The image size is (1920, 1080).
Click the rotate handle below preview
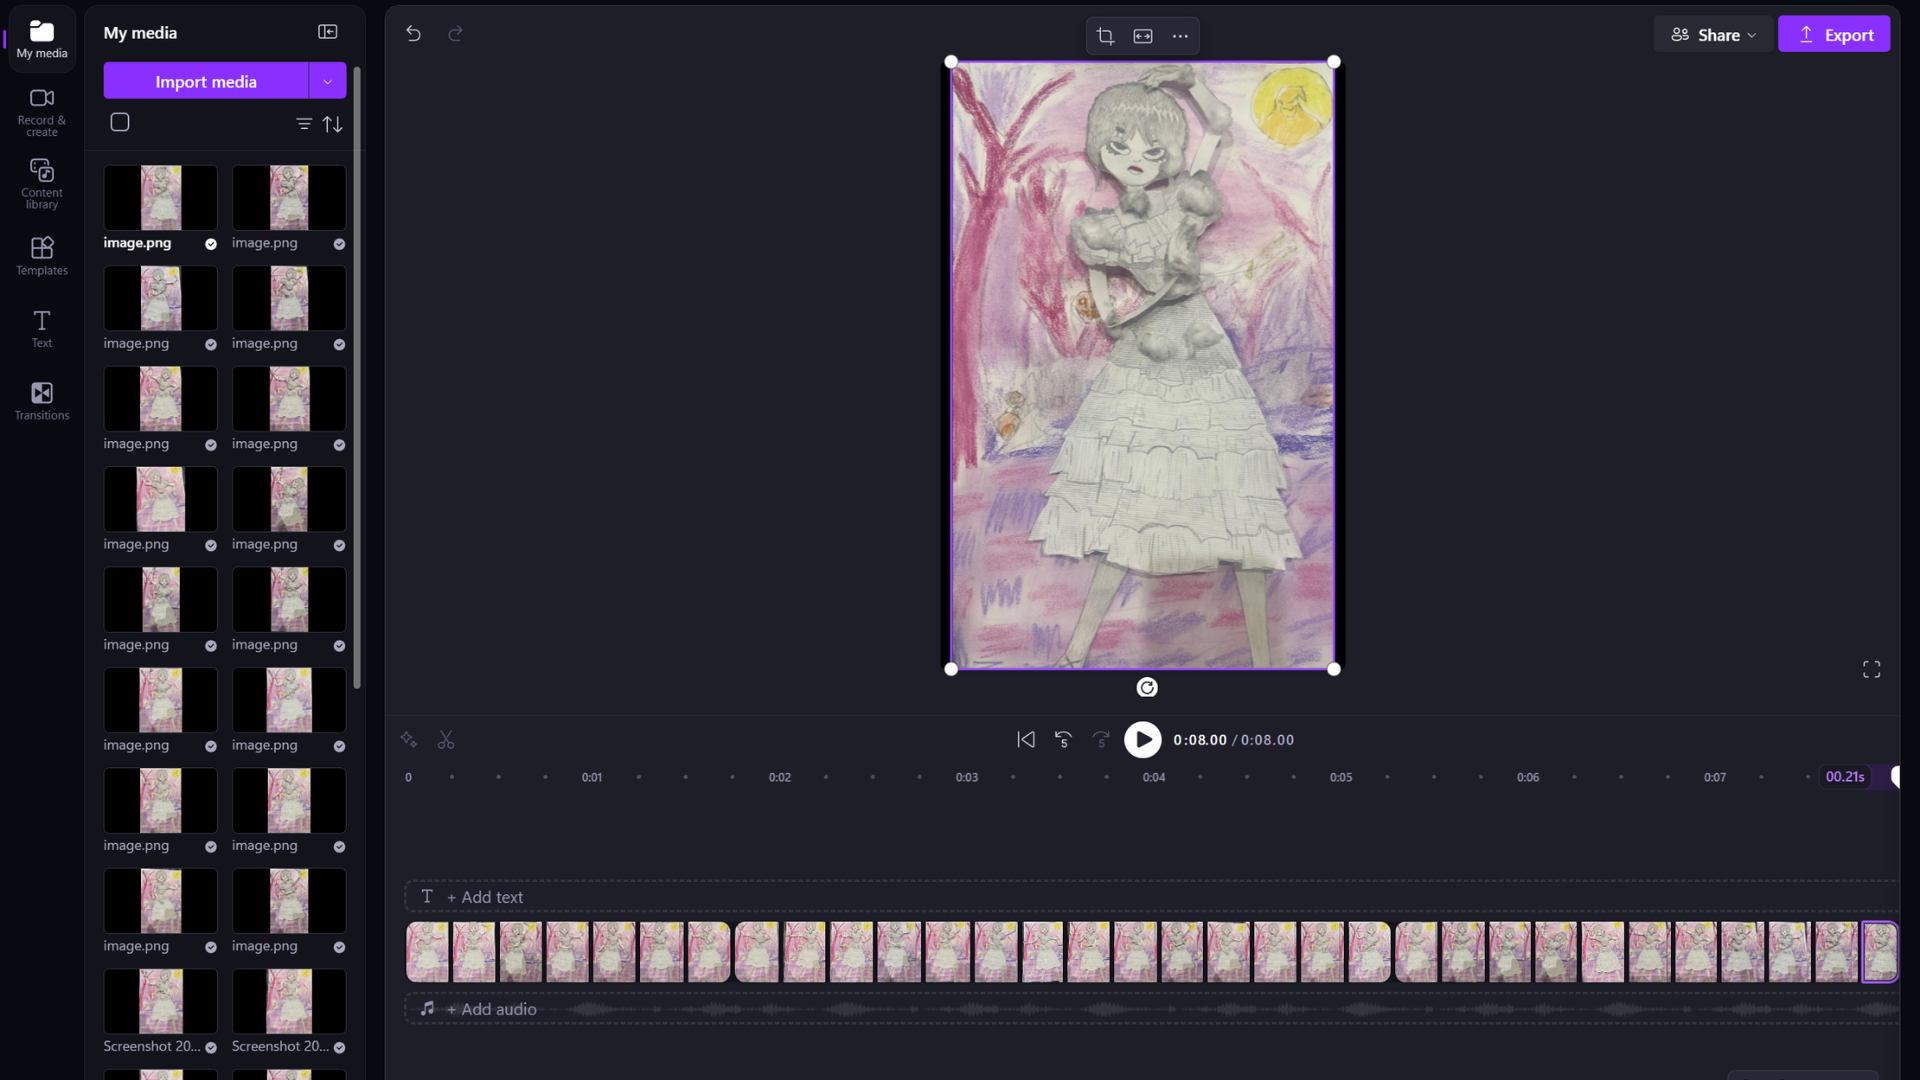pyautogui.click(x=1147, y=688)
